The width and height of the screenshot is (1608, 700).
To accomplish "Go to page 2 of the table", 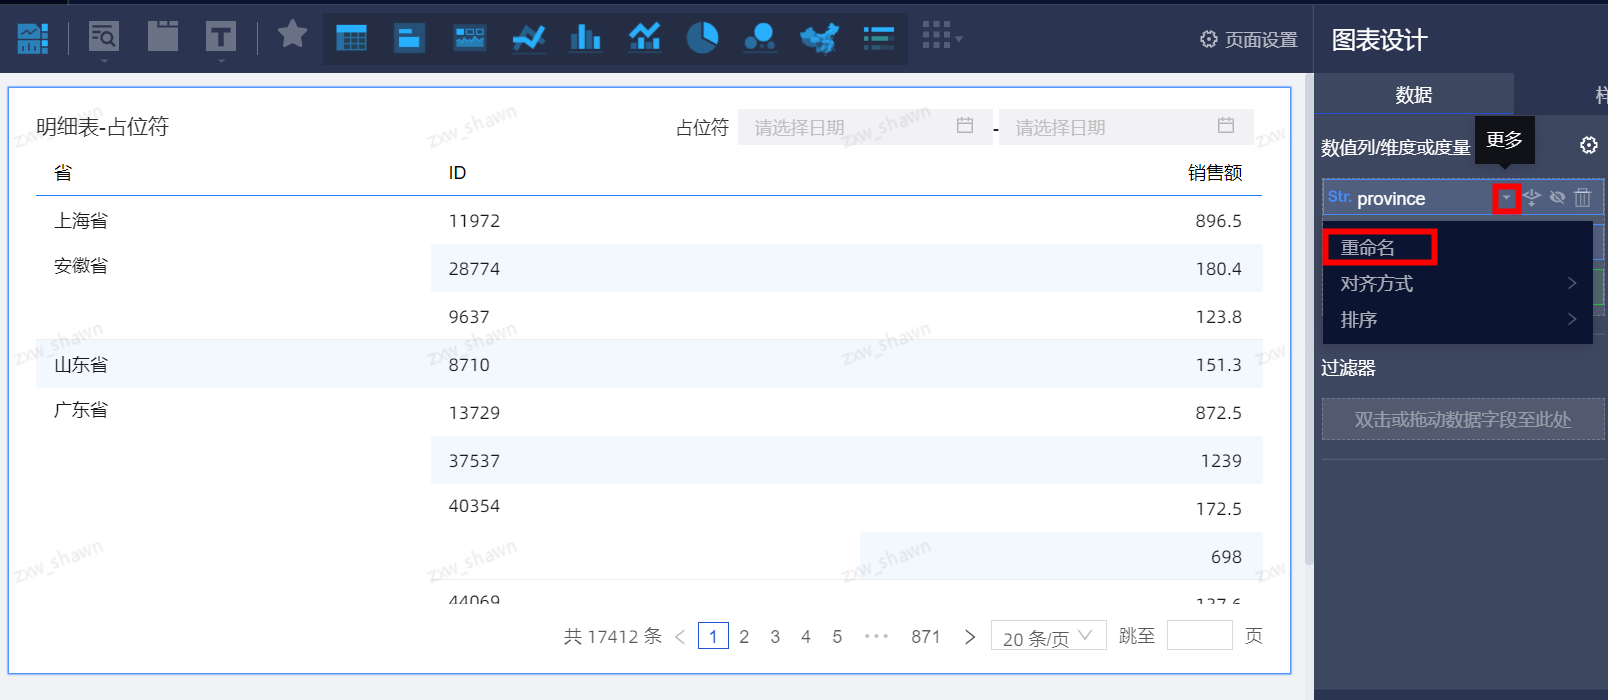I will (x=744, y=636).
